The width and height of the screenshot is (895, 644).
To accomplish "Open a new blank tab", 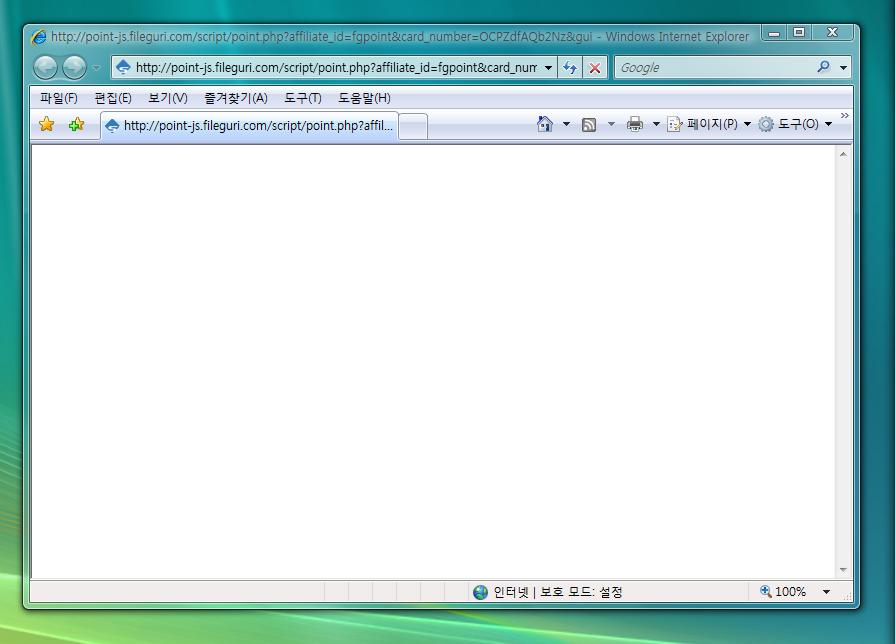I will click(413, 126).
